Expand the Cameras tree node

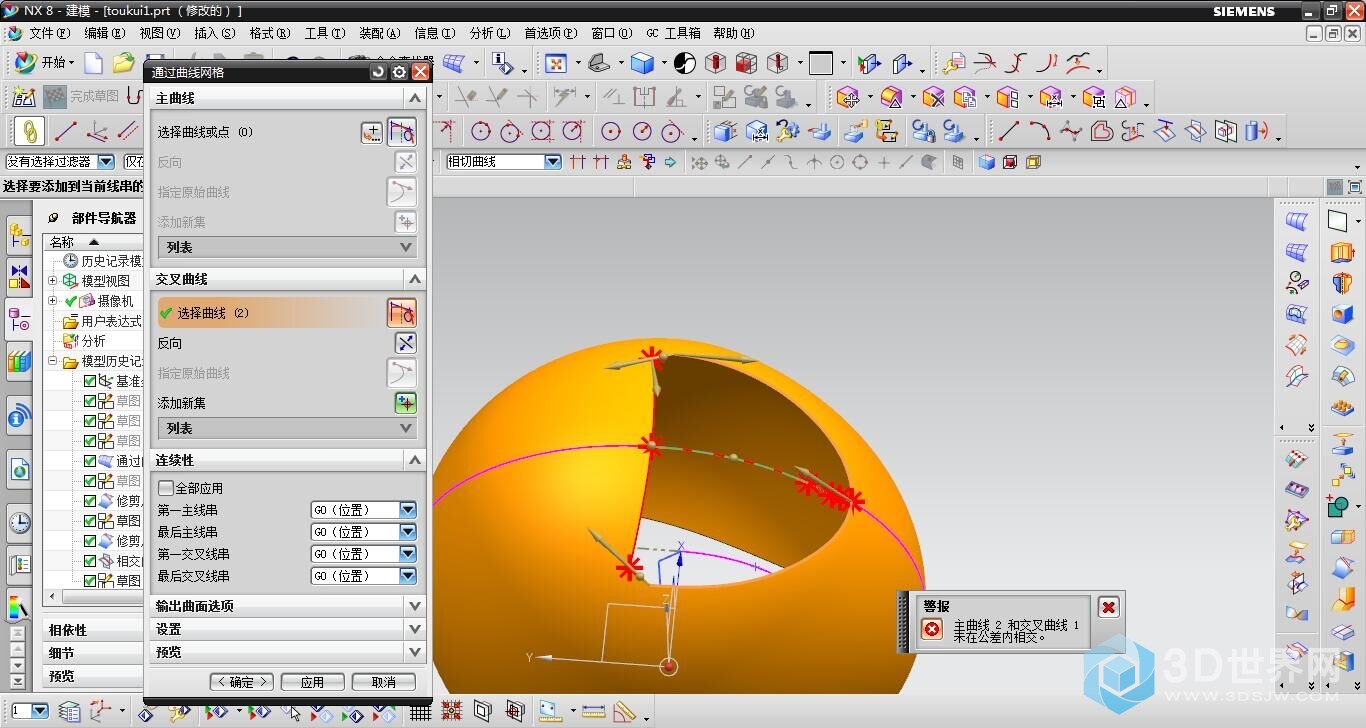pyautogui.click(x=53, y=301)
